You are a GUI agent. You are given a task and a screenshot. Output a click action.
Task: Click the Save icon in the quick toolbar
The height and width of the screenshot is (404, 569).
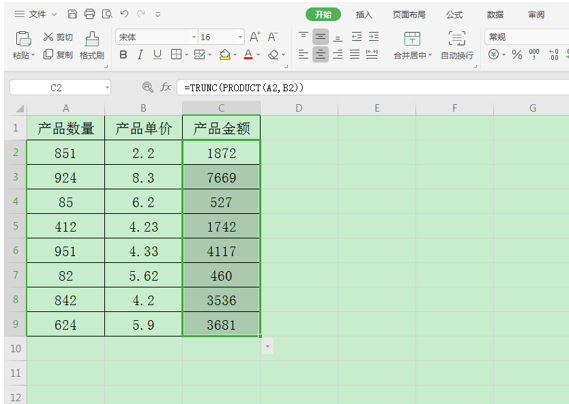pyautogui.click(x=73, y=14)
